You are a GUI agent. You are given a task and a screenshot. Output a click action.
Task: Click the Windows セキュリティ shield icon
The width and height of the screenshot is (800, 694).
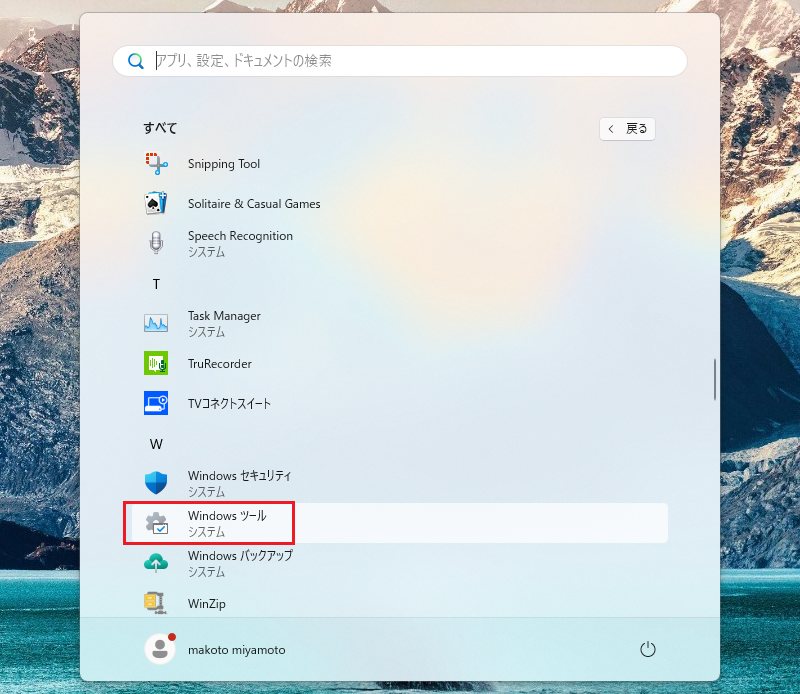coord(155,483)
